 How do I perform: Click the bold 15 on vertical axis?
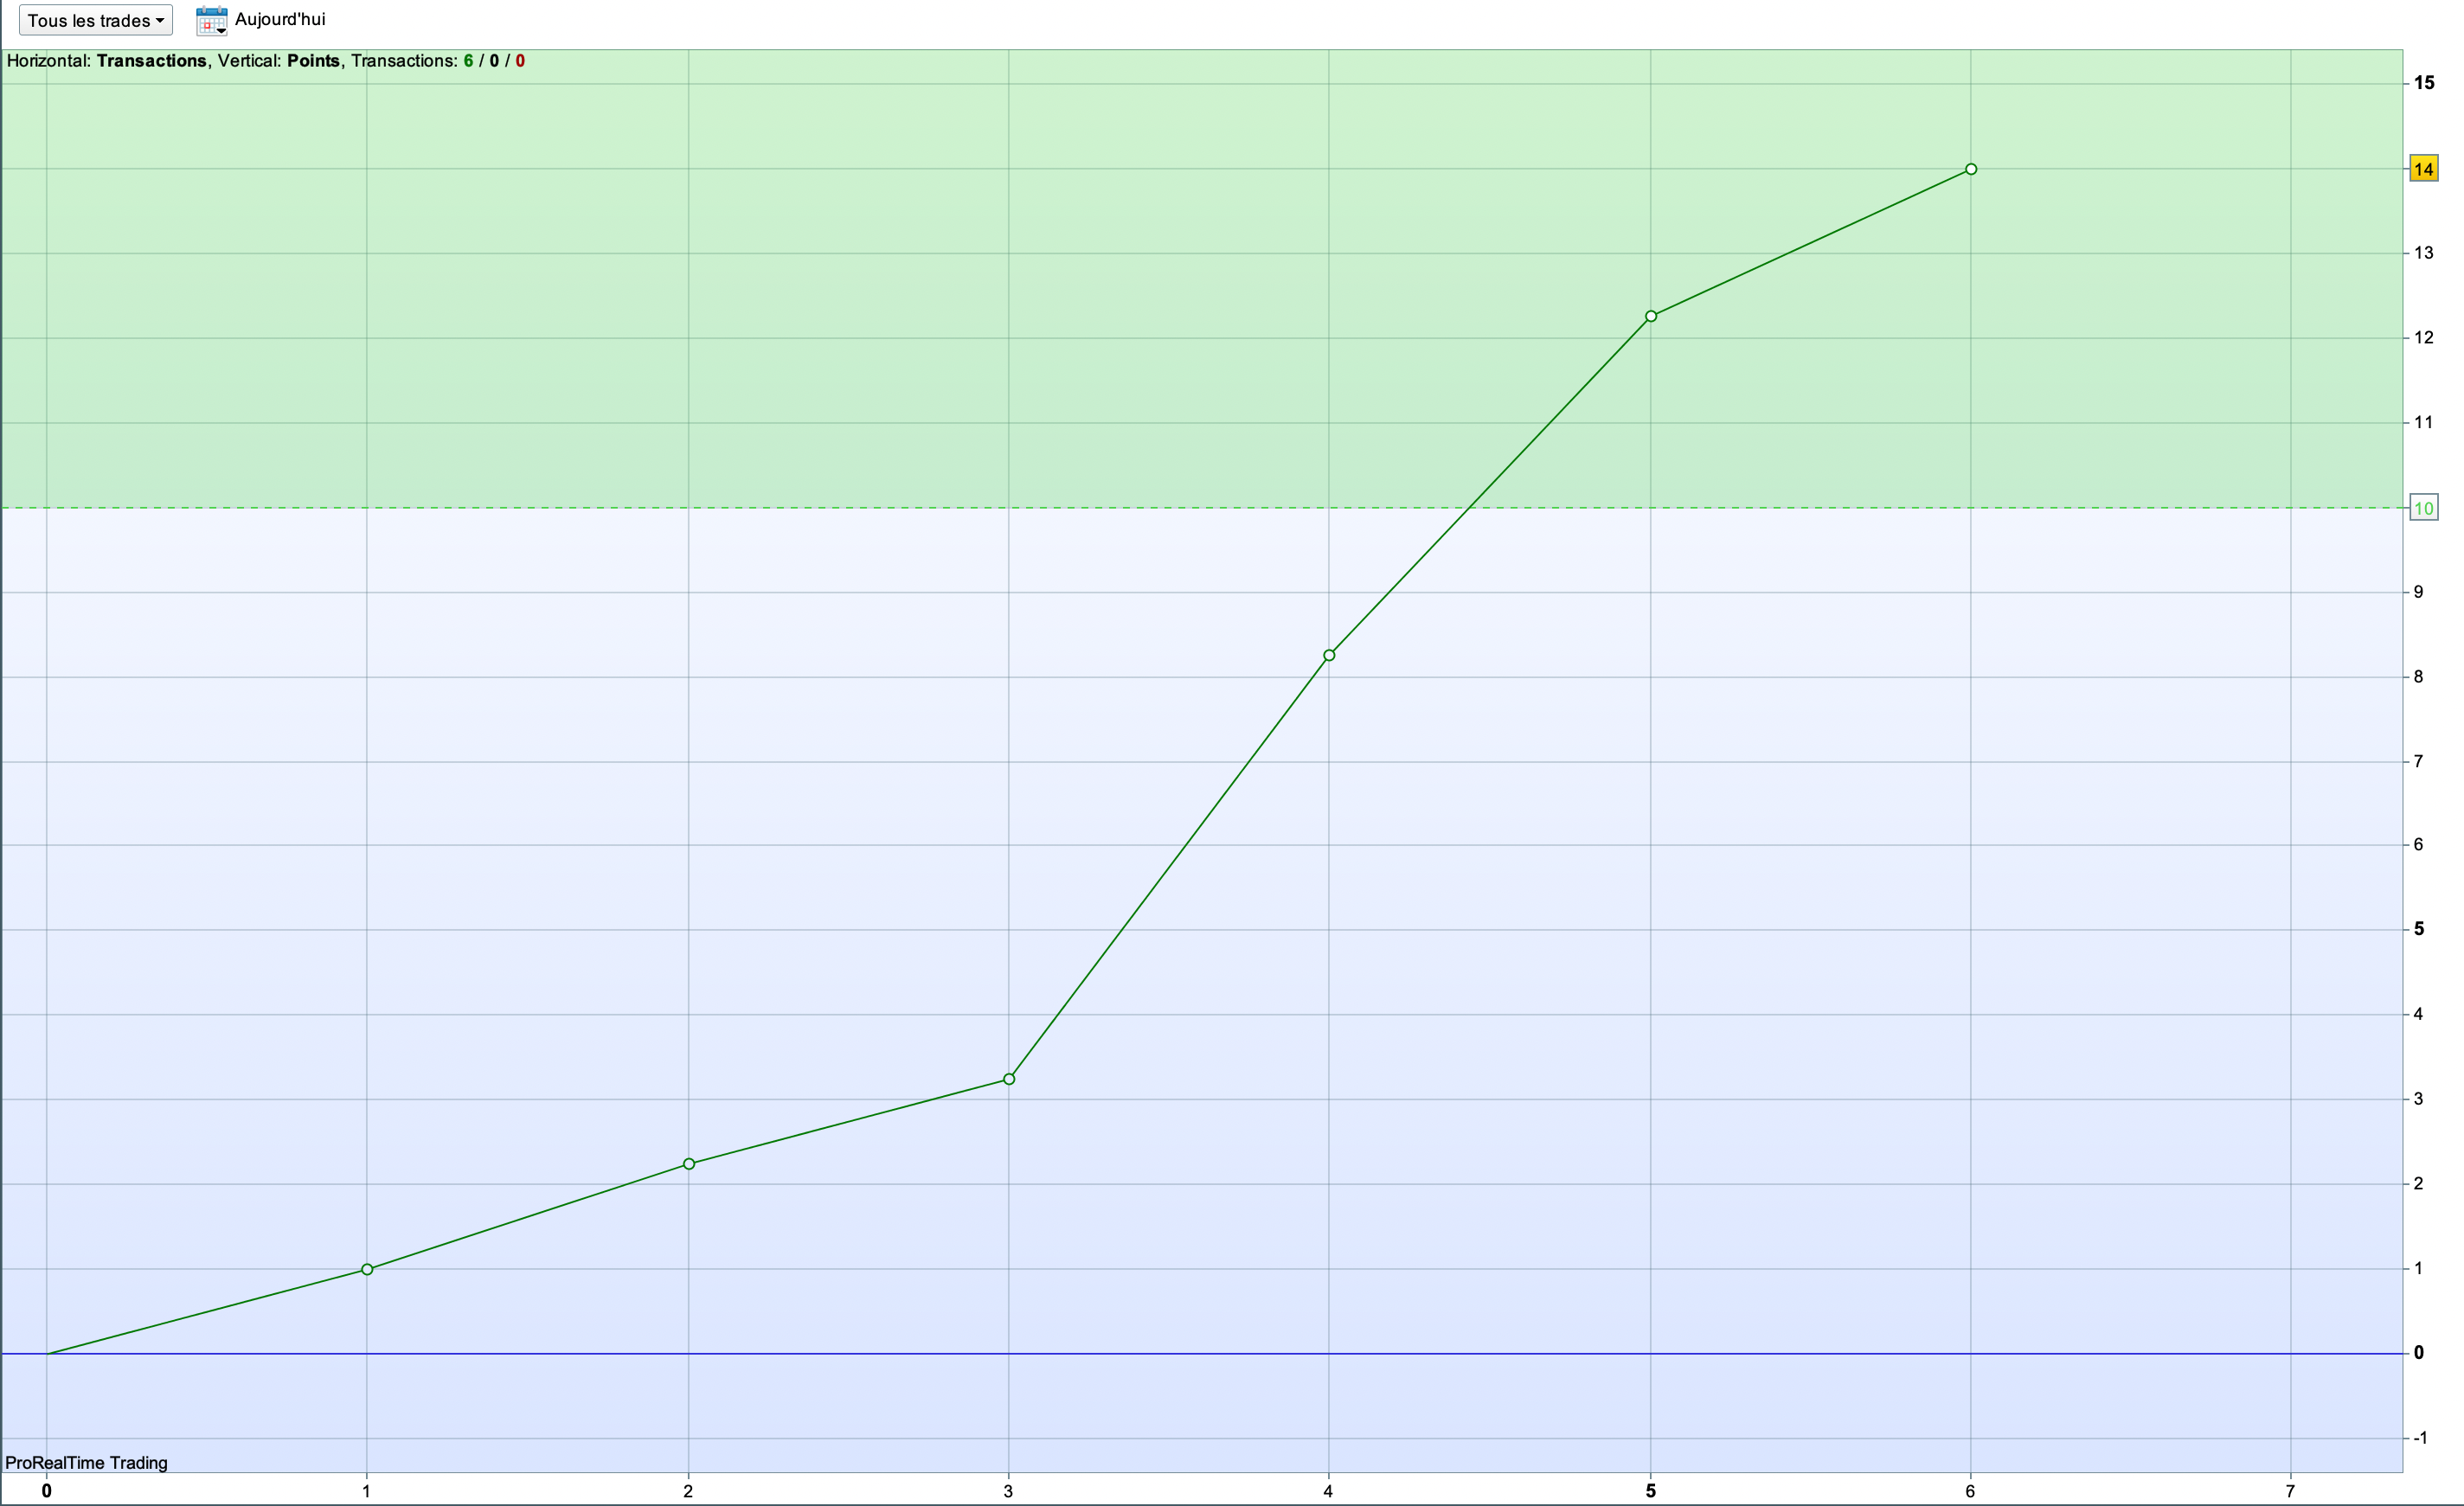tap(2424, 83)
